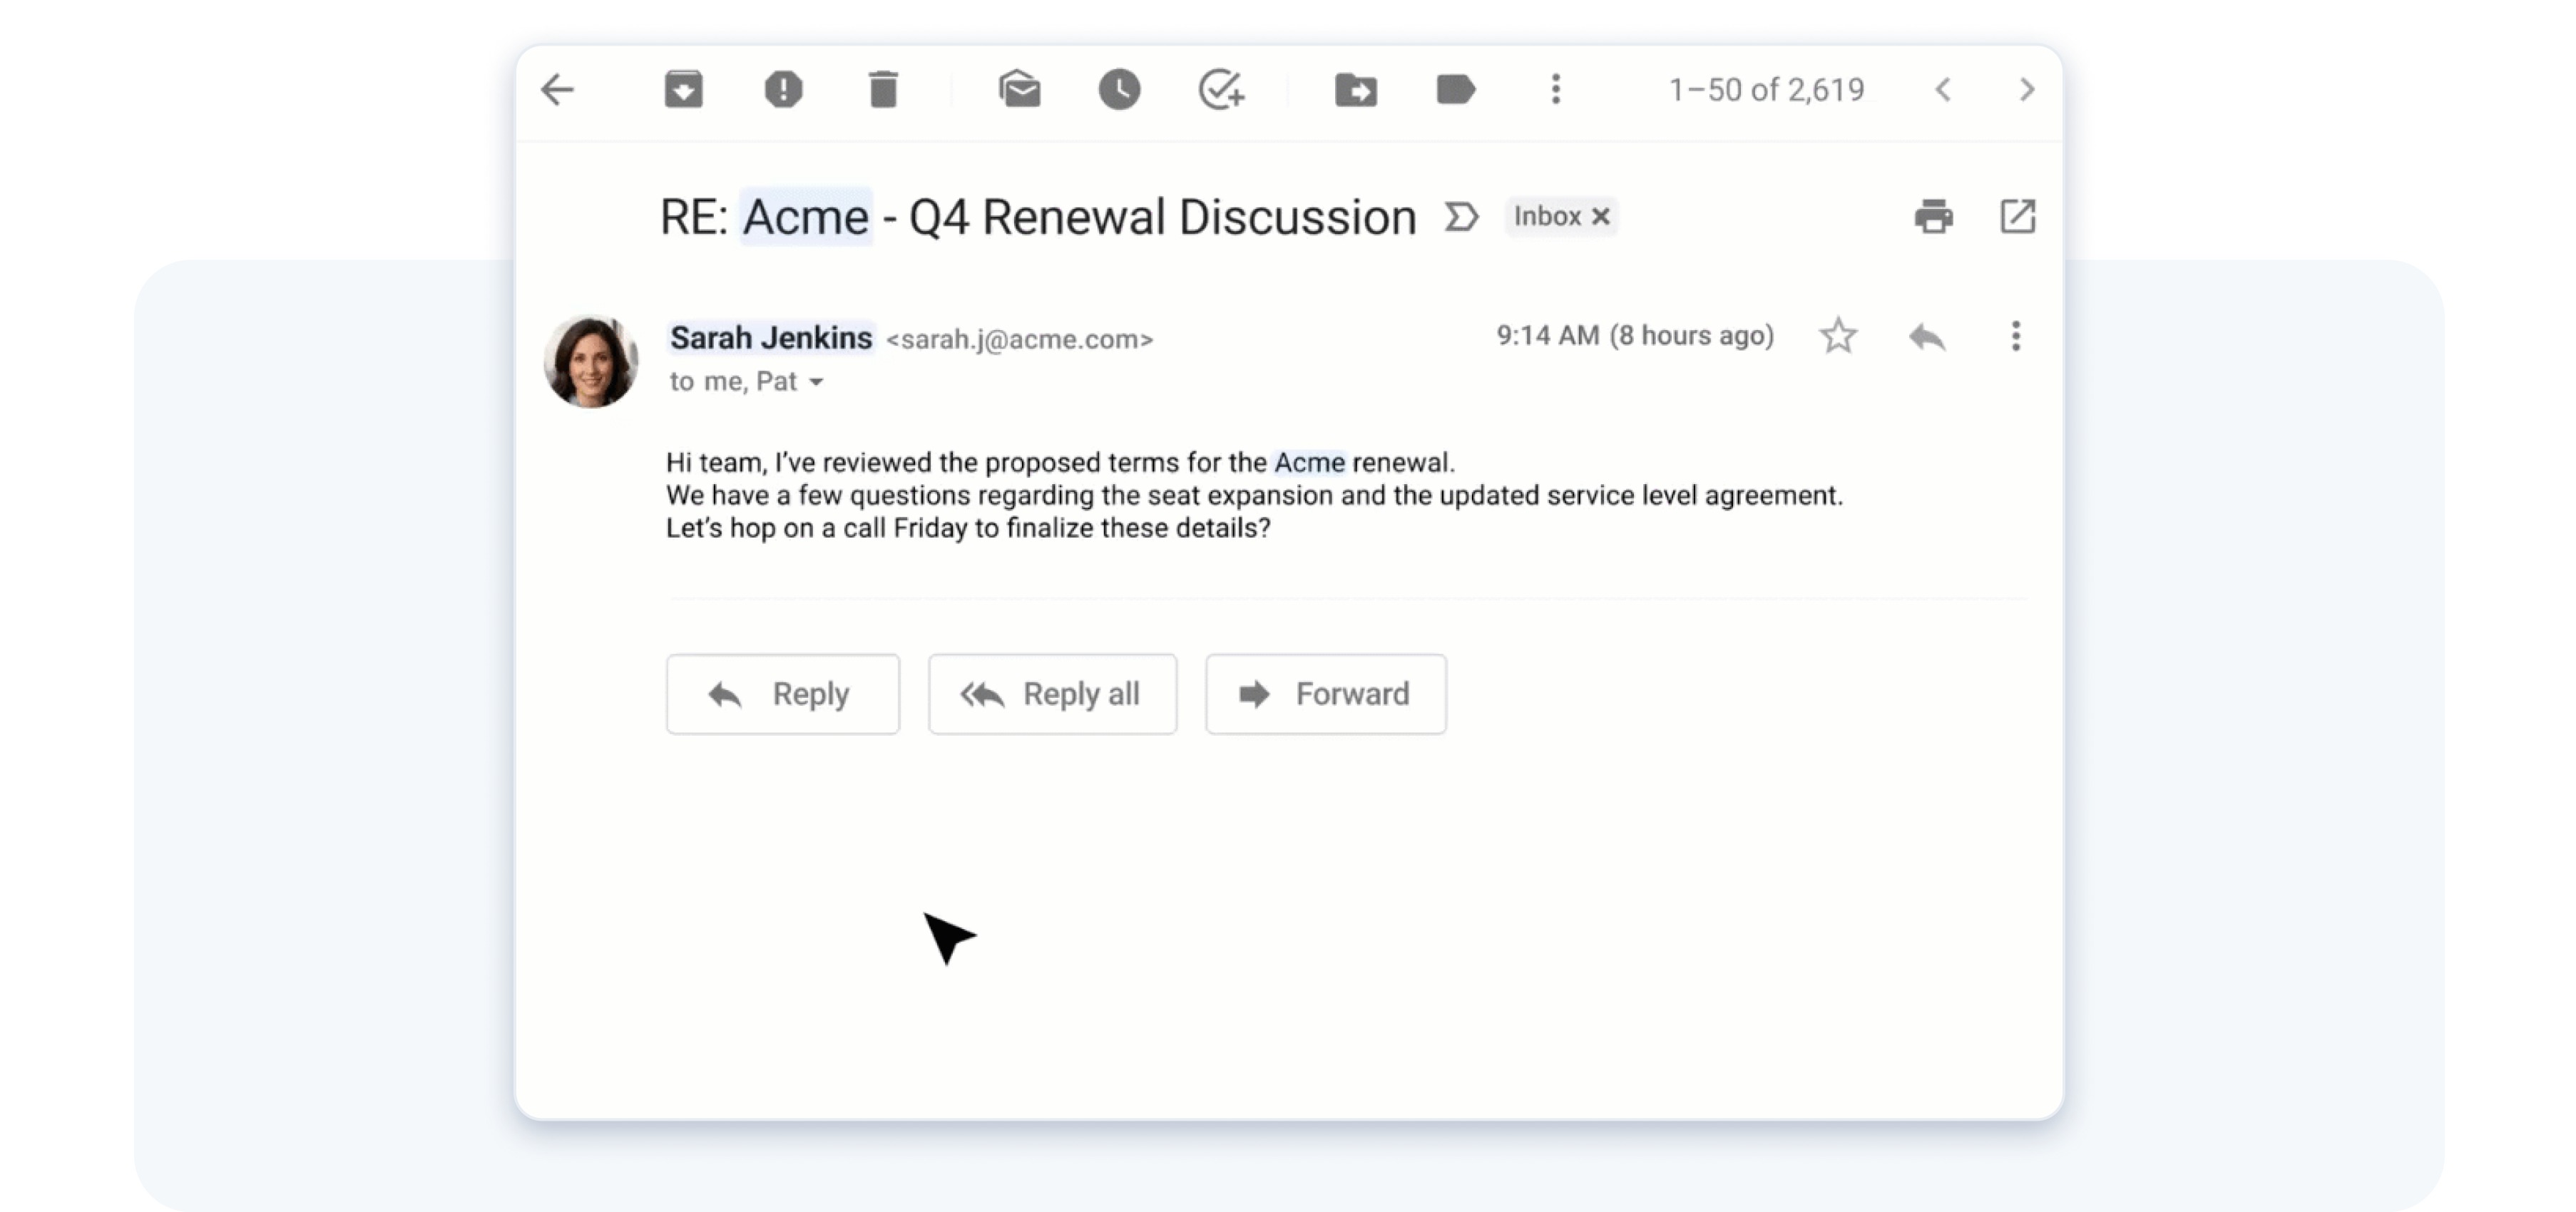This screenshot has height=1212, width=2576.
Task: Click the Reply button
Action: pyautogui.click(x=783, y=694)
